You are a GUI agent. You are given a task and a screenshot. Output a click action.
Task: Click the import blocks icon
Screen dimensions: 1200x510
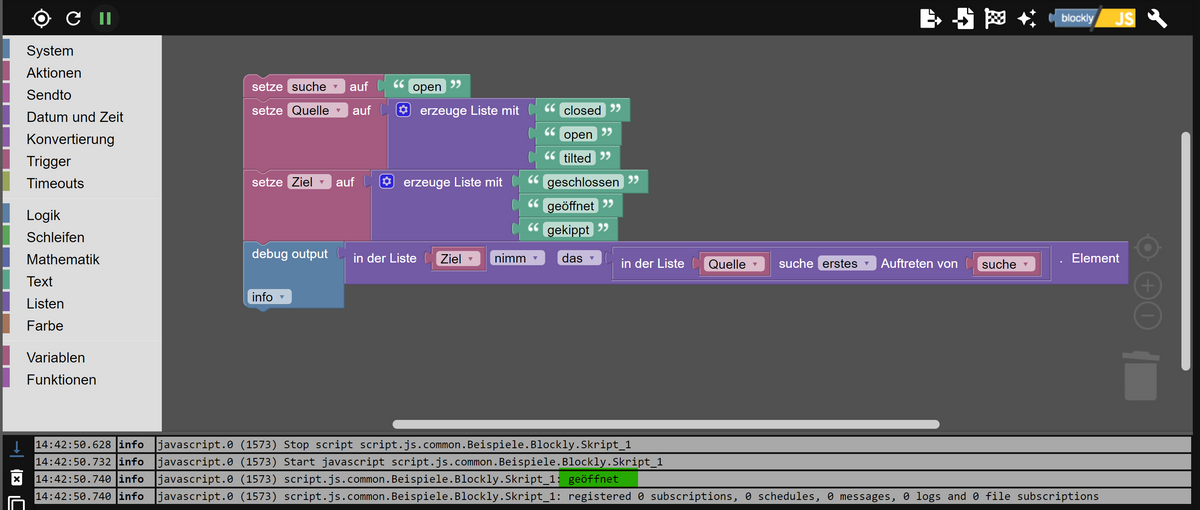[963, 18]
